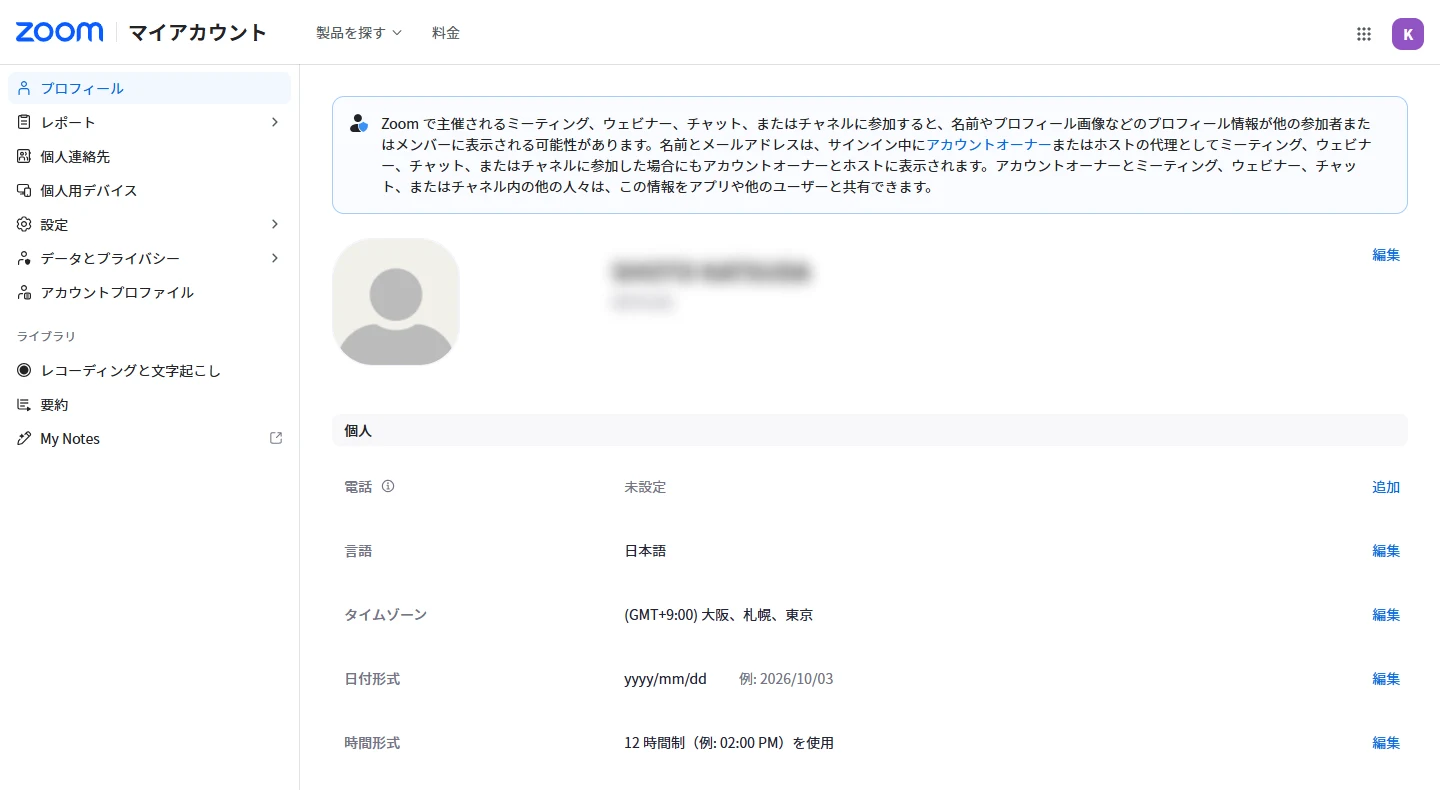This screenshot has width=1440, height=790.
Task: Click My Notes external link icon
Action: [x=276, y=438]
